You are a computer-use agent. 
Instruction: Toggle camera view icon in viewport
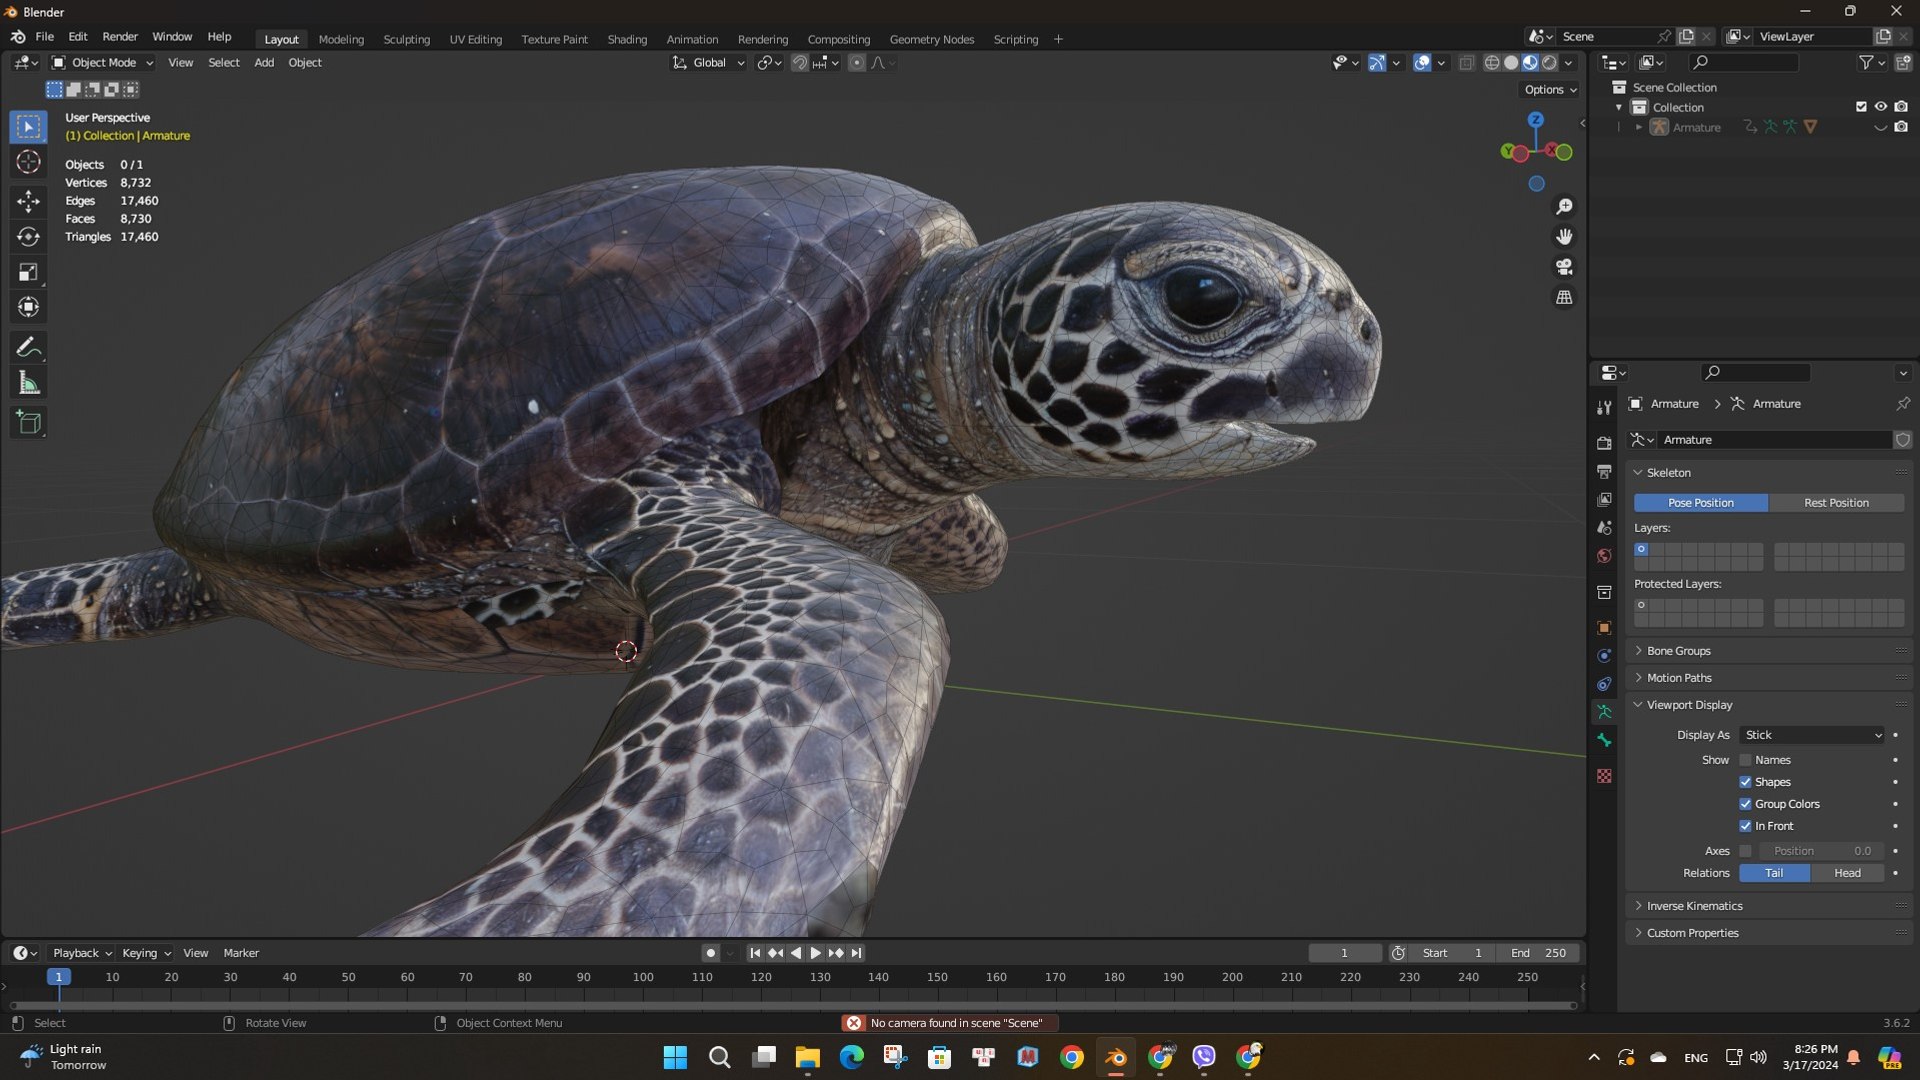(x=1564, y=267)
